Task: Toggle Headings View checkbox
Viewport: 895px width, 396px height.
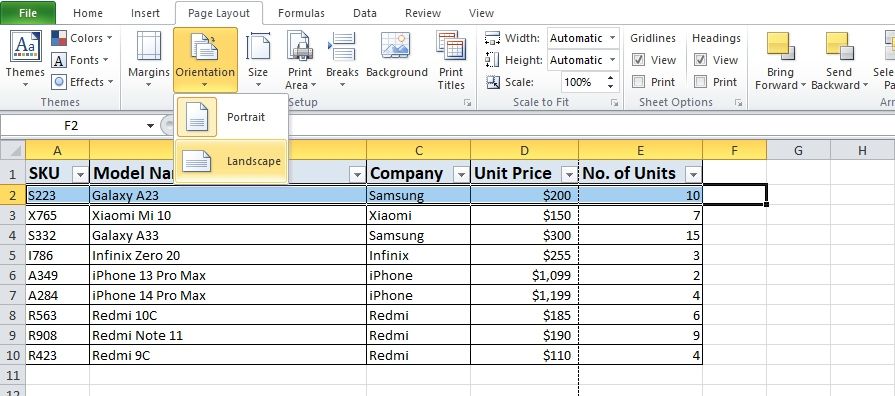Action: pos(700,60)
